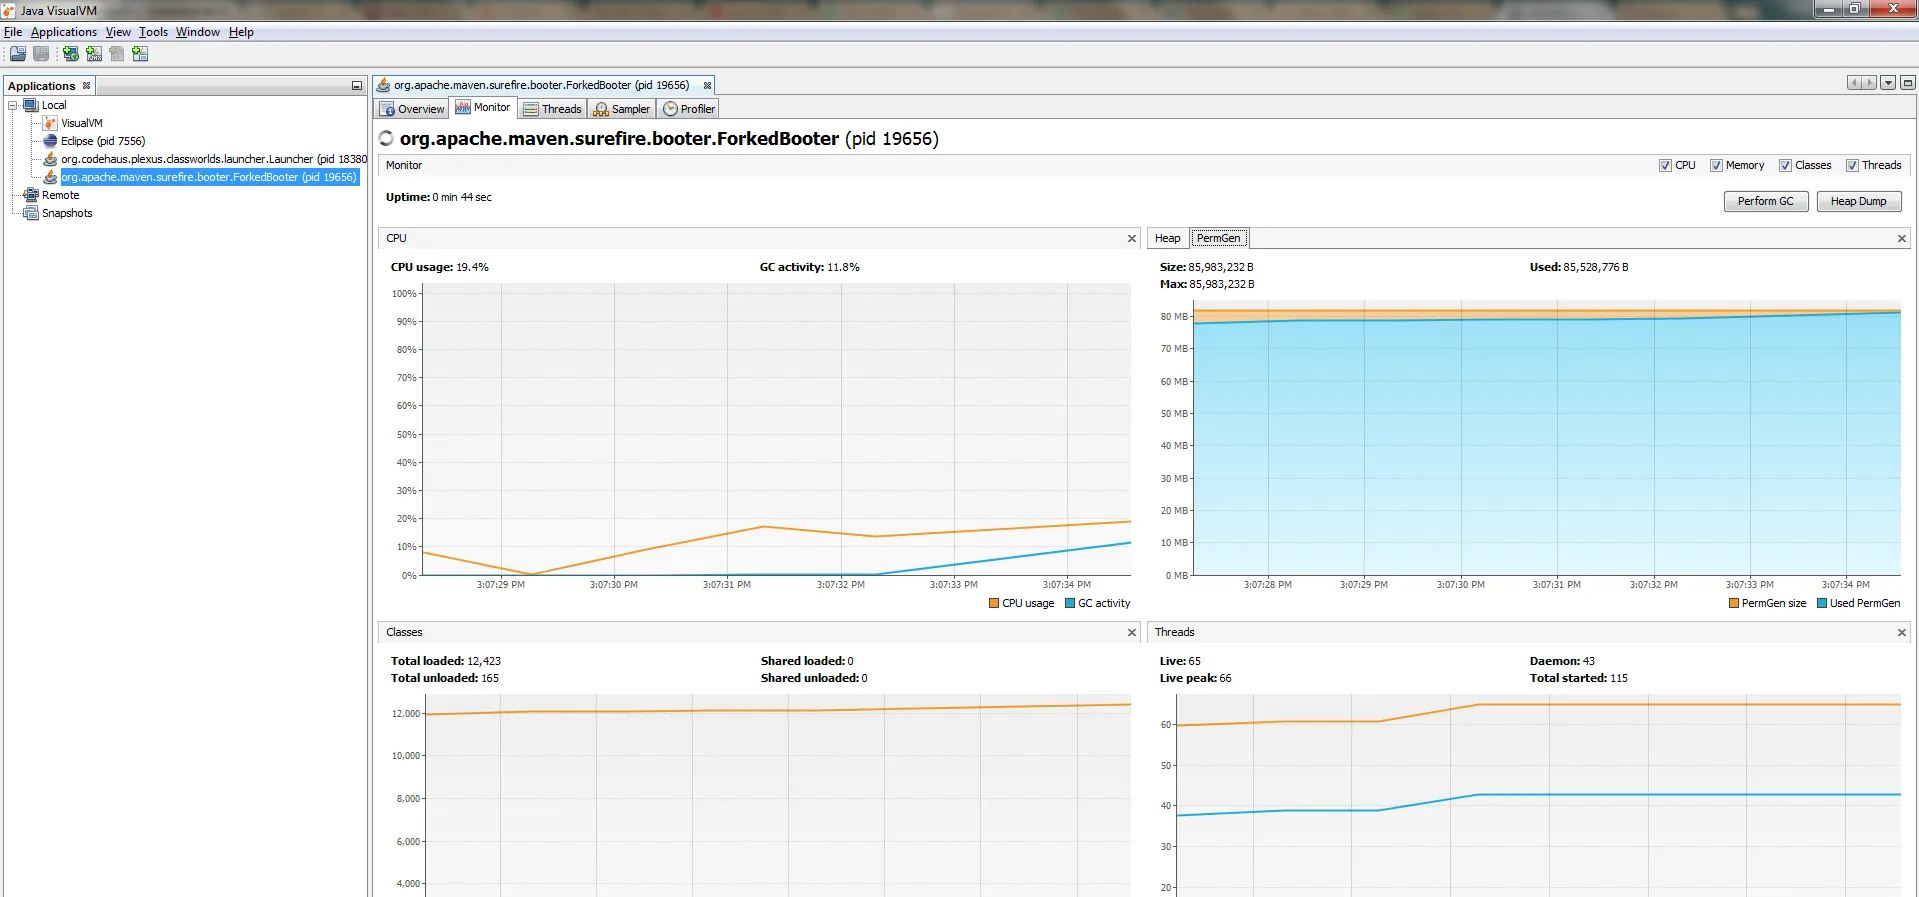
Task: Click the Local computer node icon
Action: pos(31,105)
